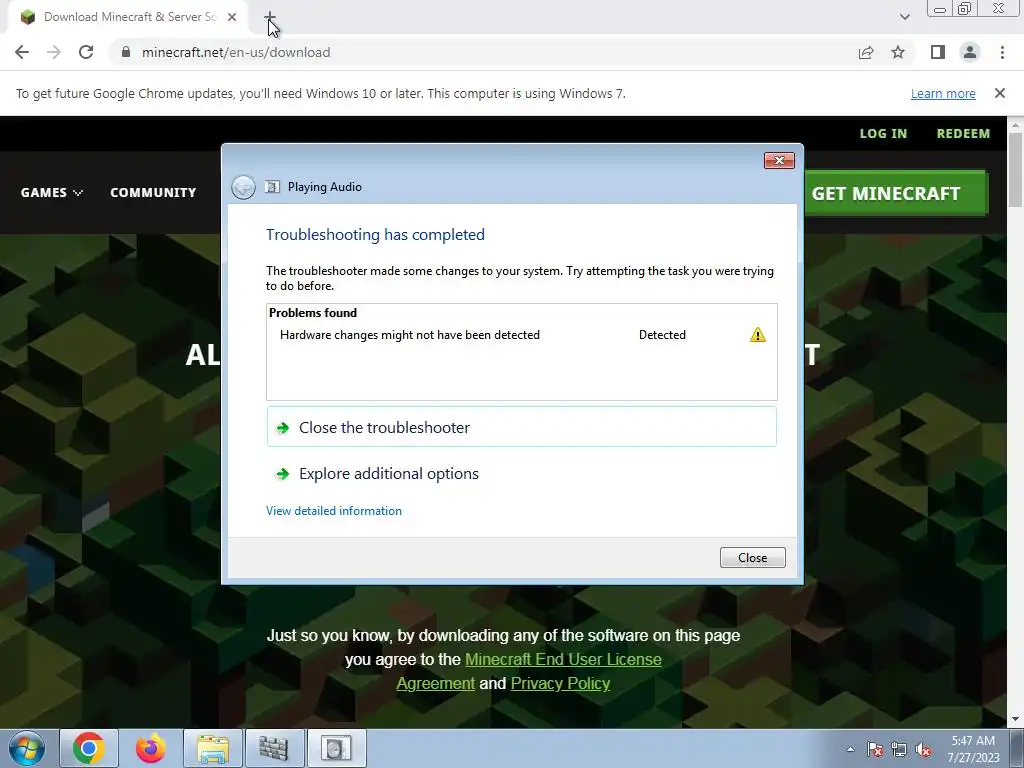This screenshot has width=1024, height=768.
Task: Click the GET MINECRAFT button
Action: pos(895,193)
